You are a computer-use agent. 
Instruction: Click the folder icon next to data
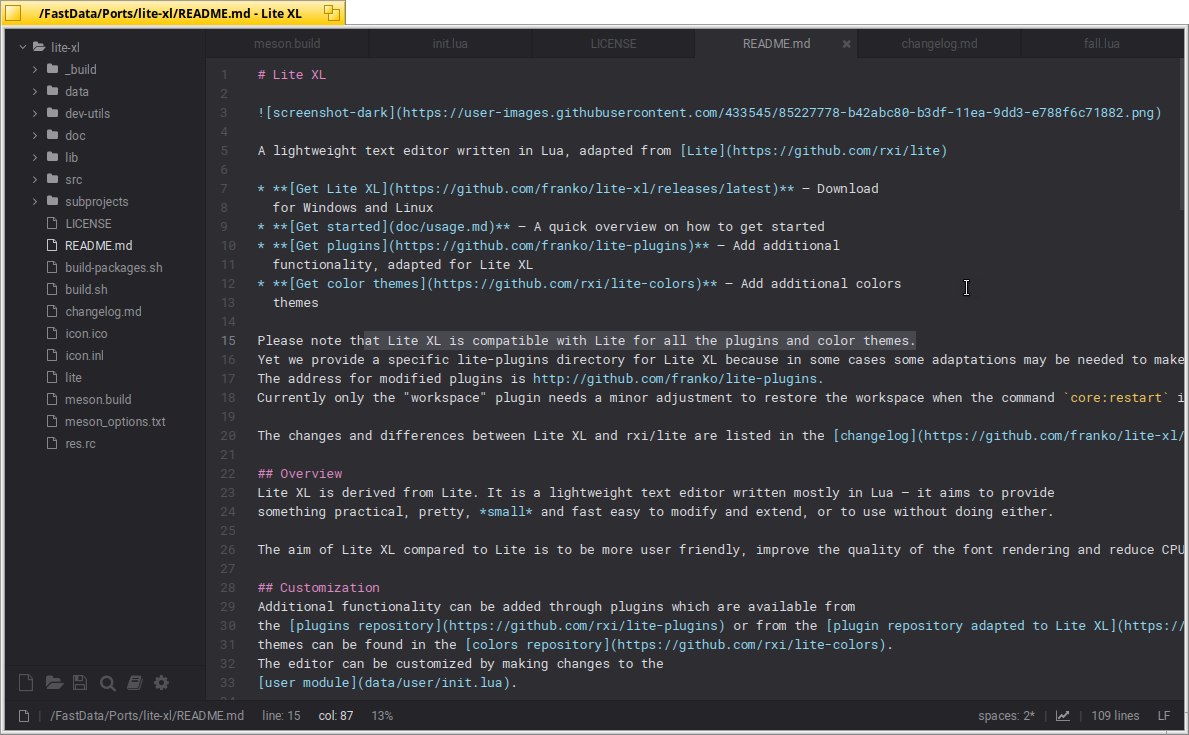click(x=52, y=91)
